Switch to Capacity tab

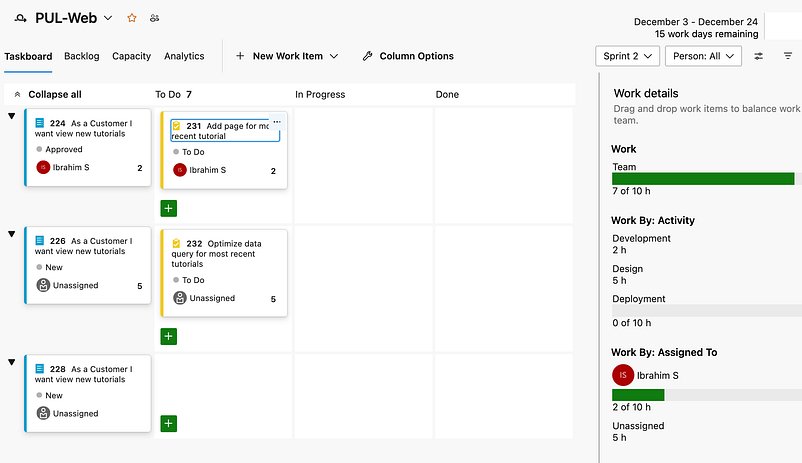131,56
